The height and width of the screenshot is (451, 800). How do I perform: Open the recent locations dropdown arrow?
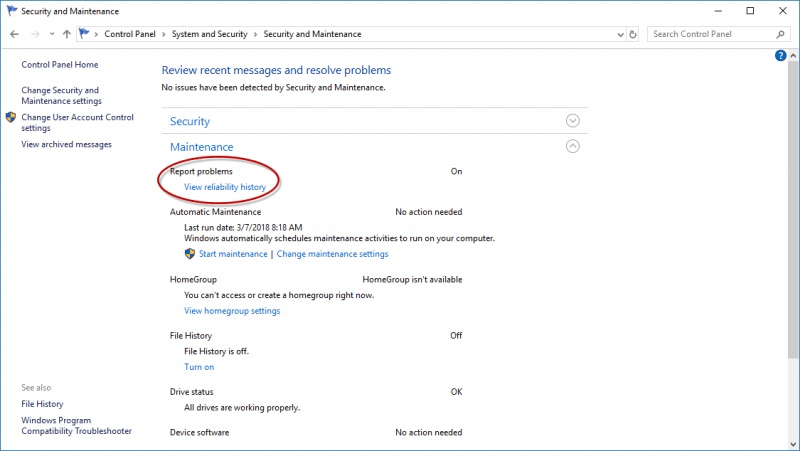pyautogui.click(x=52, y=34)
